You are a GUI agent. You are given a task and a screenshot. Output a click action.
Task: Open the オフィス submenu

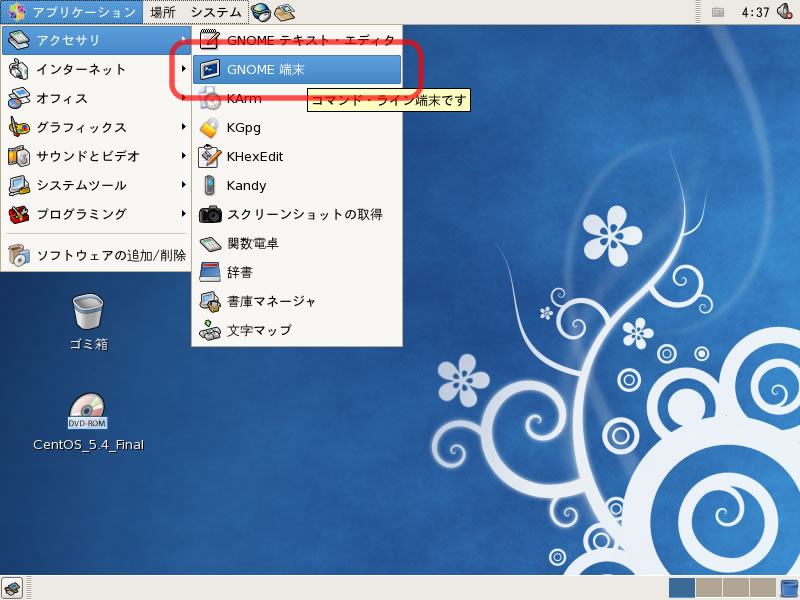(x=96, y=98)
